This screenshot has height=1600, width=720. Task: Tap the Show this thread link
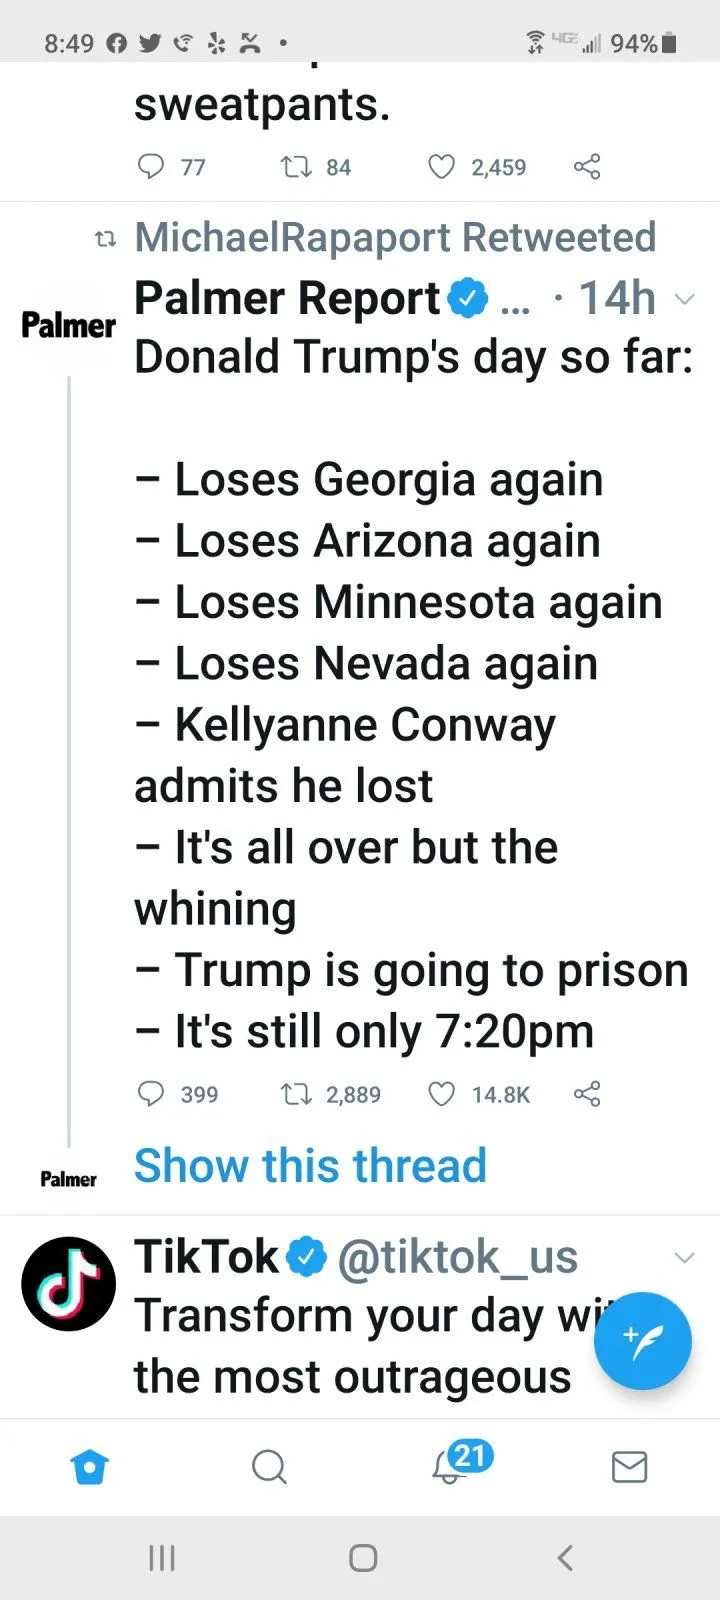click(310, 1166)
